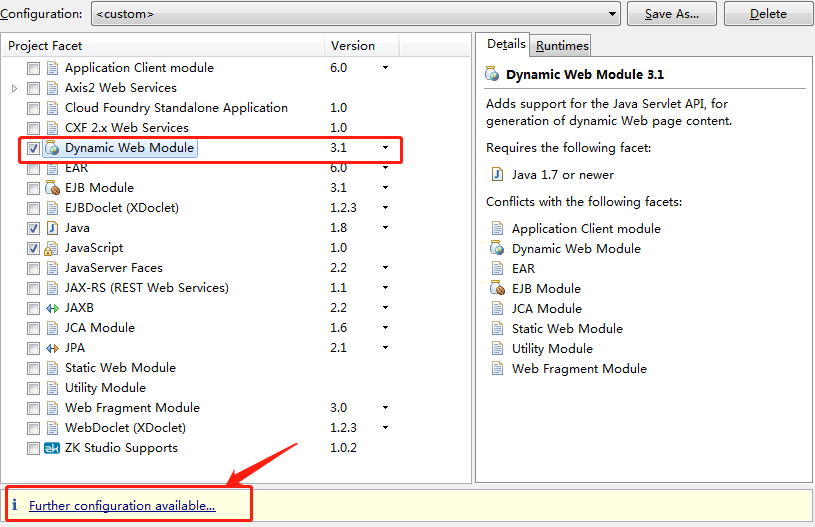Click the Project Facet column header
This screenshot has width=815, height=527.
[164, 46]
